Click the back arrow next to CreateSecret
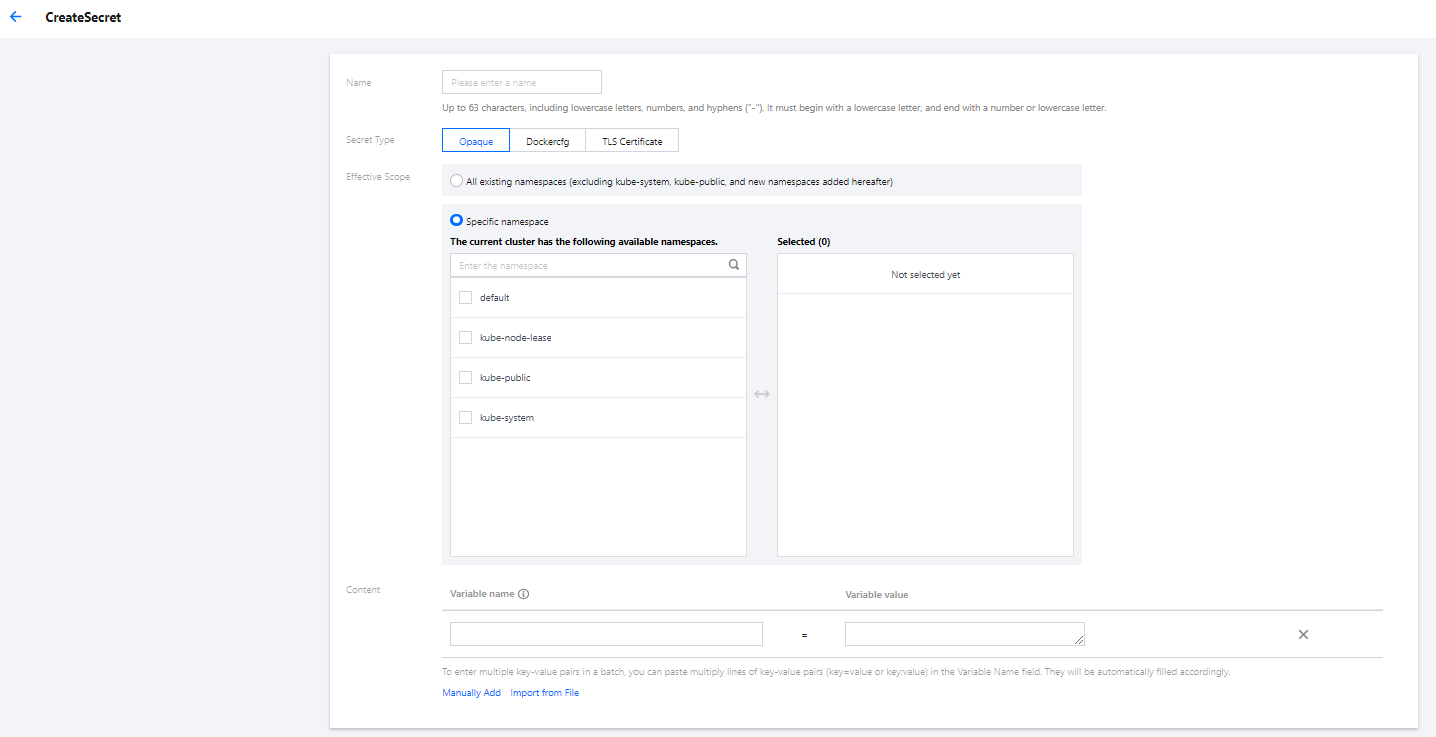1436x737 pixels. (x=15, y=17)
